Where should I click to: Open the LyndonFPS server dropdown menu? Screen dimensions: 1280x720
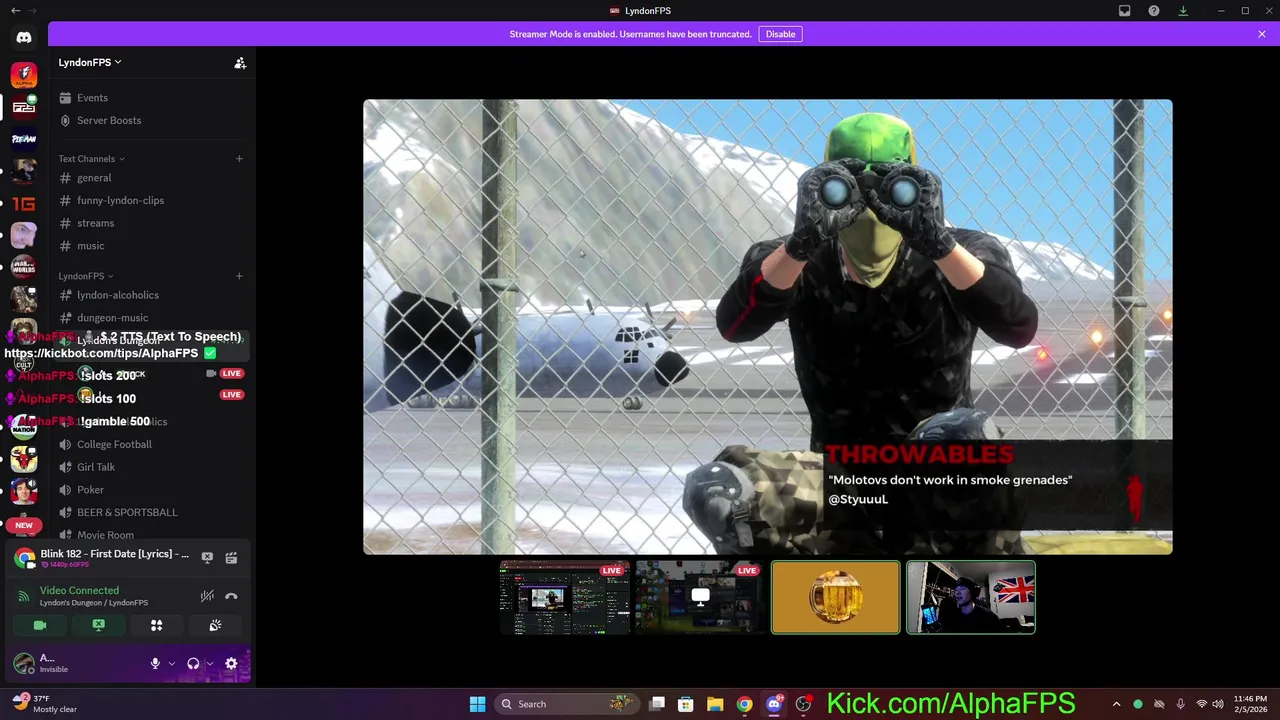pyautogui.click(x=90, y=63)
